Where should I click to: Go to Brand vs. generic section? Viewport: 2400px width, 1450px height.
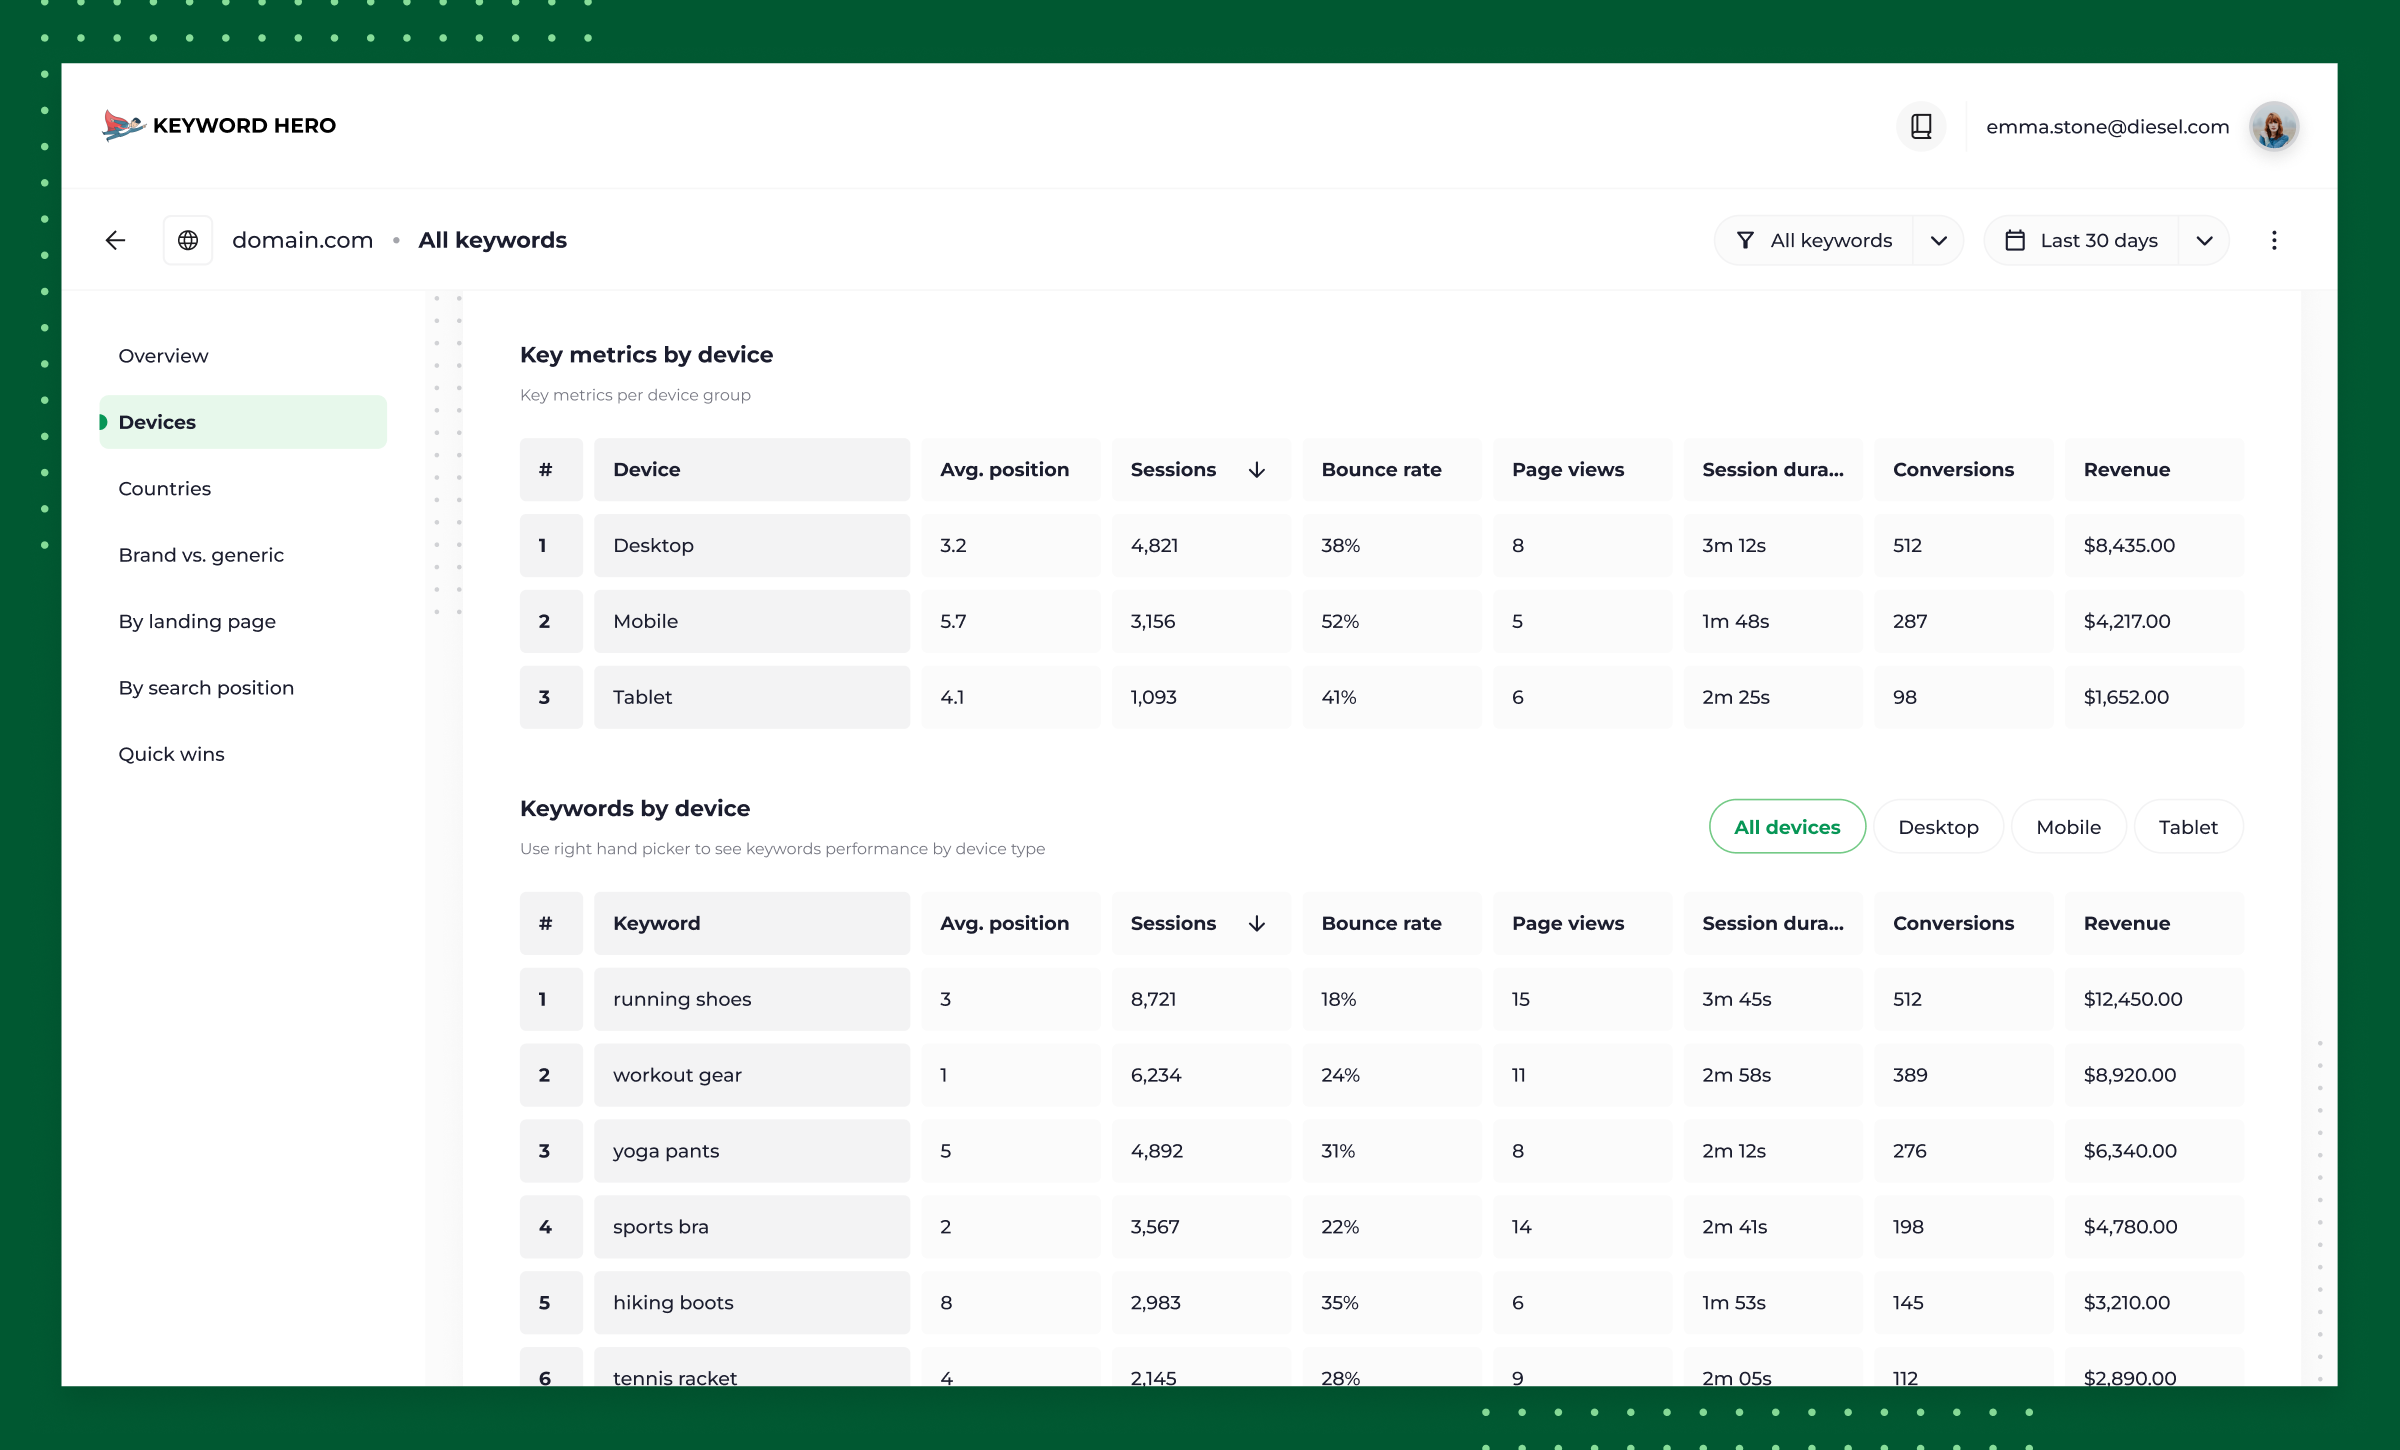243,555
